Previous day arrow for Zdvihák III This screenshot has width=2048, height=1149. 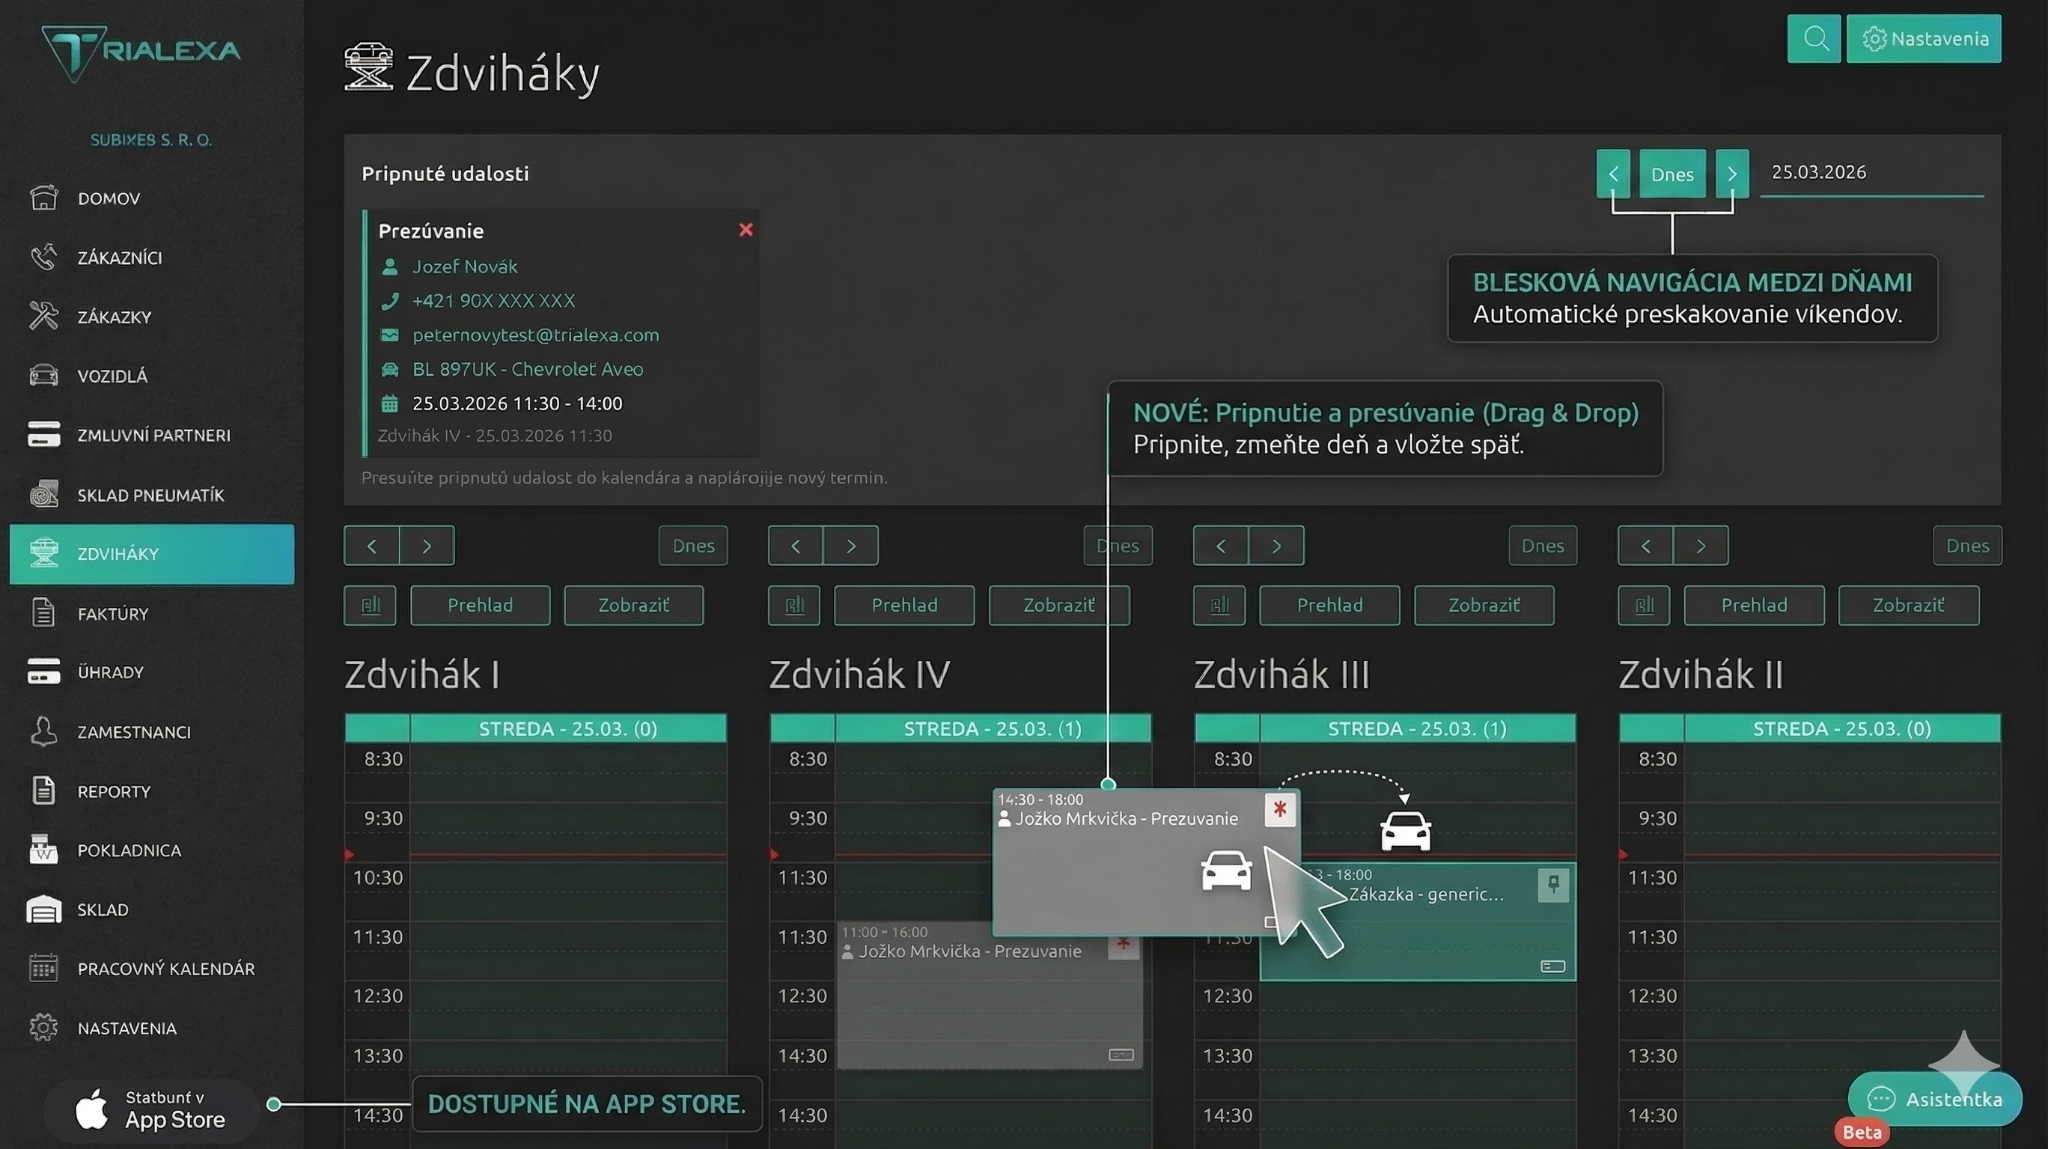pyautogui.click(x=1221, y=546)
